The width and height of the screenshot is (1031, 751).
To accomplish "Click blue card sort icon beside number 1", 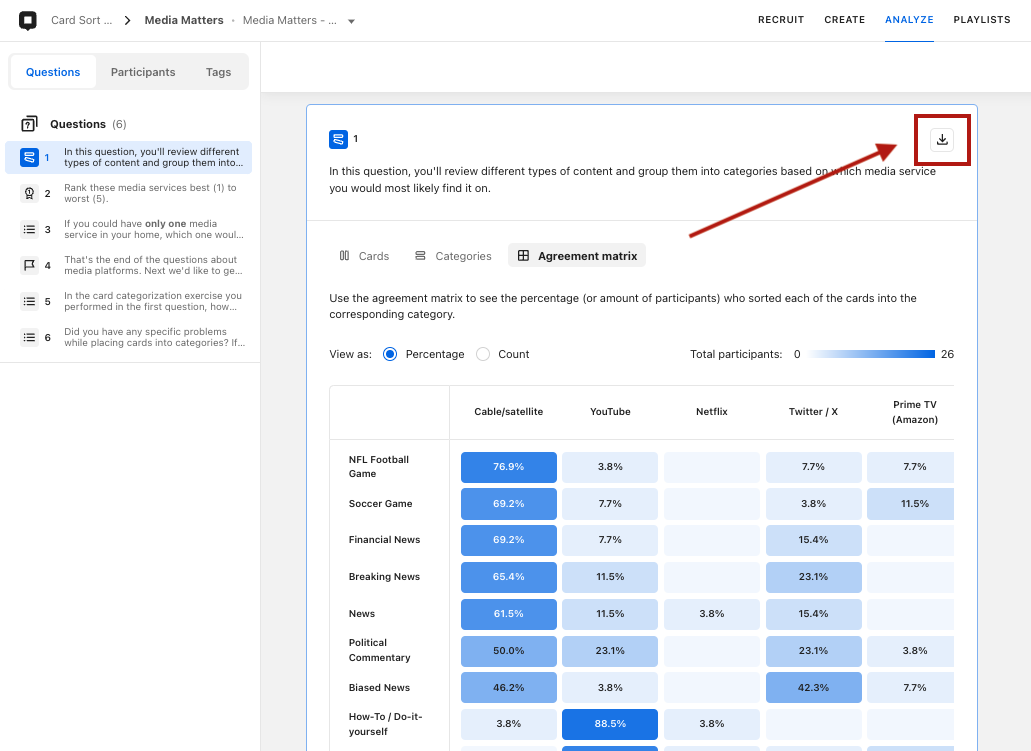I will 338,139.
